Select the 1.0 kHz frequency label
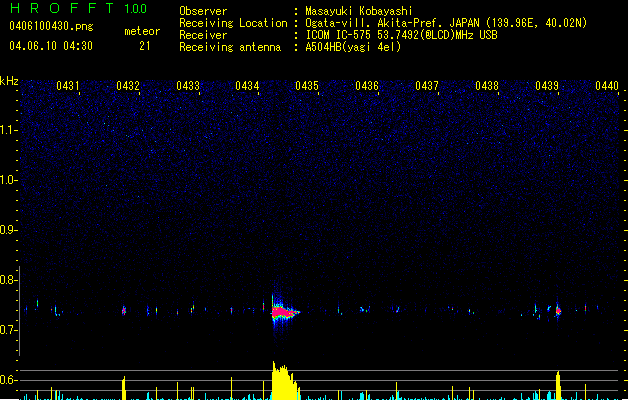Image resolution: width=629 pixels, height=400 pixels. tap(9, 180)
